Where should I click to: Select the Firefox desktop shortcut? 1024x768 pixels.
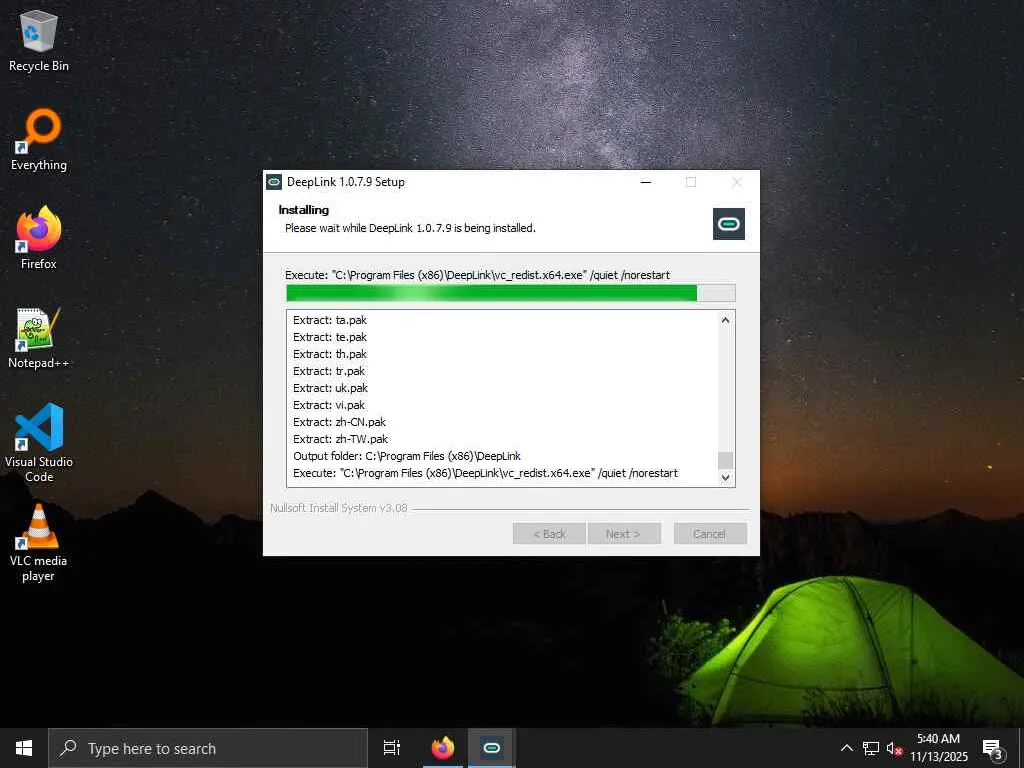(39, 238)
